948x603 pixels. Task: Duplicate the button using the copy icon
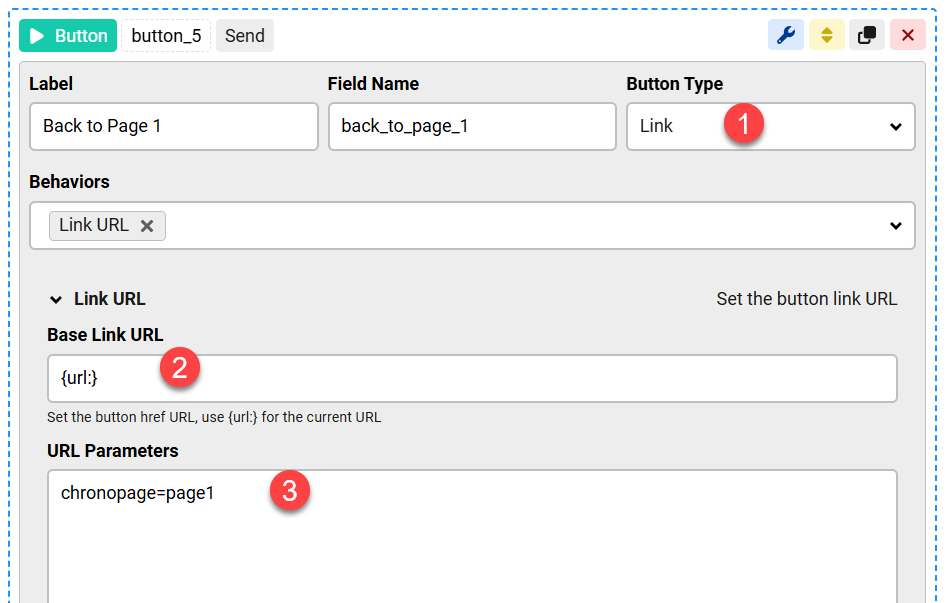(867, 35)
